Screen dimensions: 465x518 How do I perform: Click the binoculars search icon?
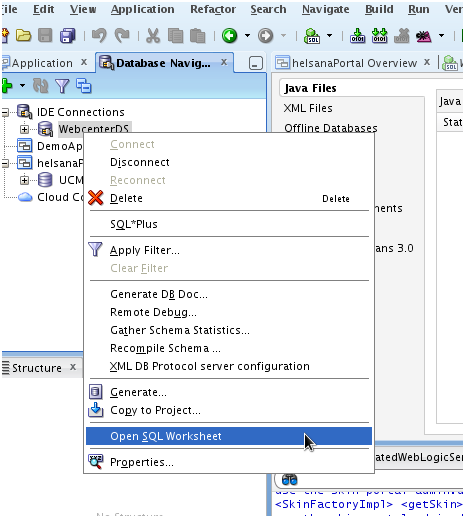tap(289, 480)
